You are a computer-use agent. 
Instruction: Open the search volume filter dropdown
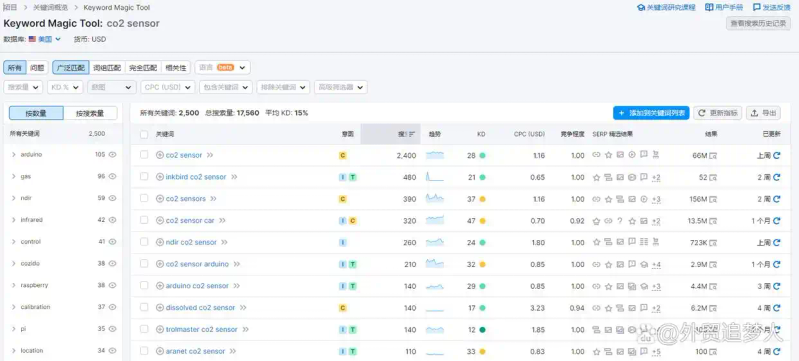tap(23, 87)
